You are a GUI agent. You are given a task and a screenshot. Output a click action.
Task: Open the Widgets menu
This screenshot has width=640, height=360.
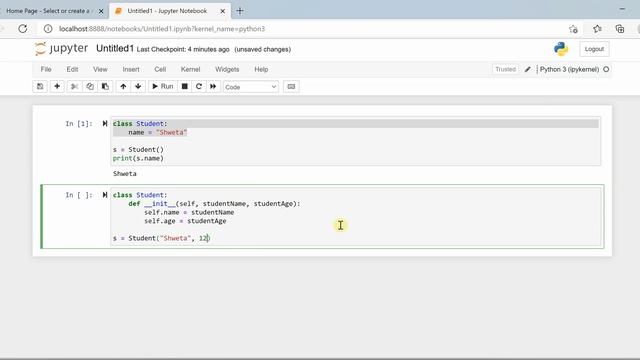(x=227, y=69)
